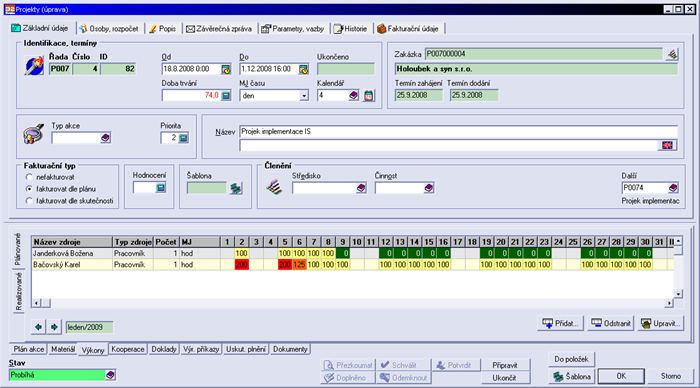Go to previous month with left arrow
The image size is (700, 388).
point(38,327)
